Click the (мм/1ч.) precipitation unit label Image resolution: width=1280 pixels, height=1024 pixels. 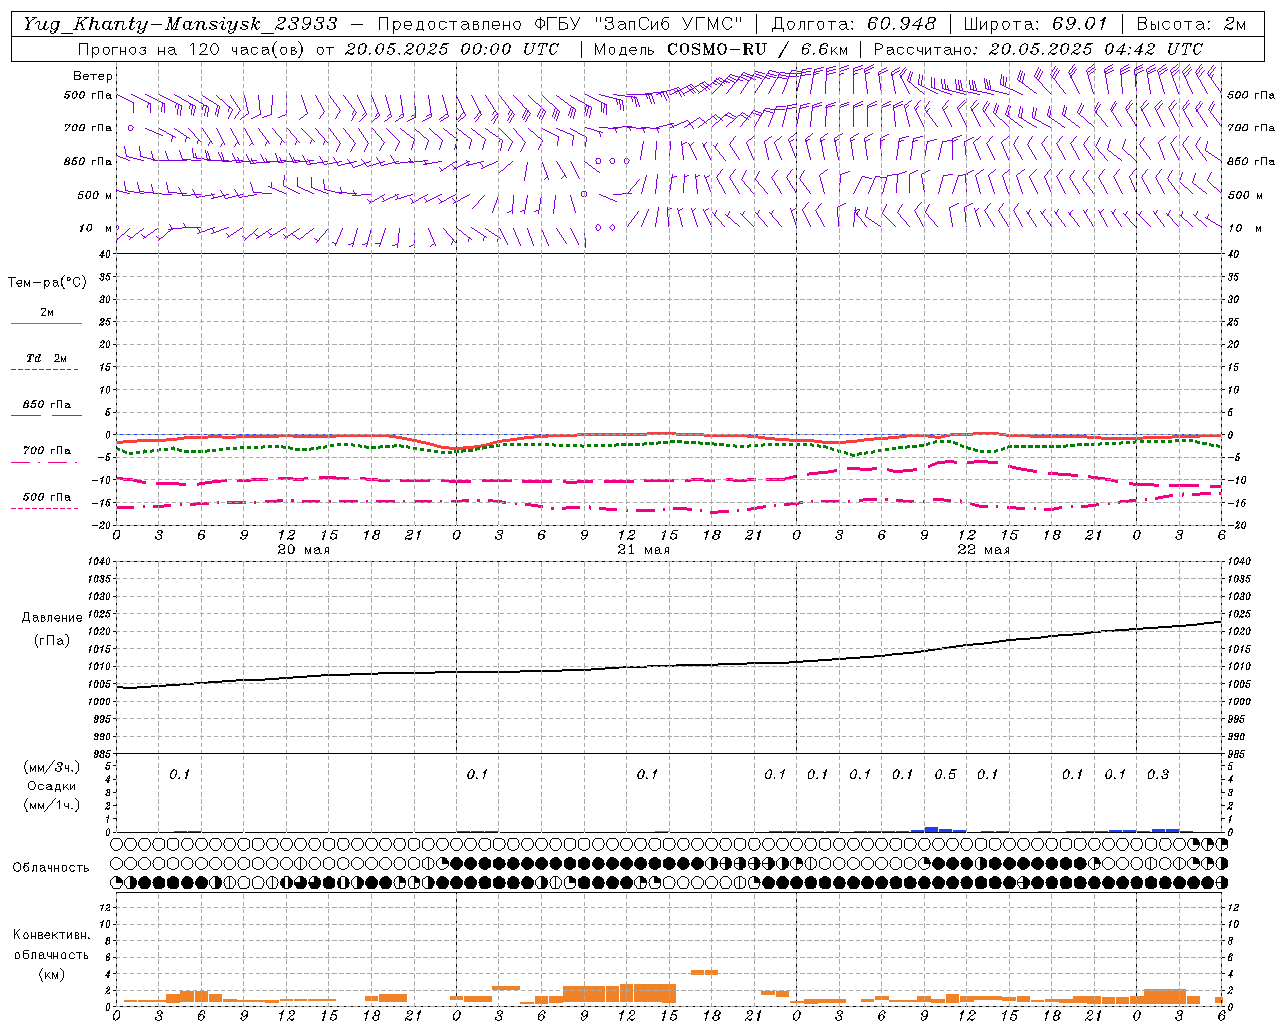(x=52, y=806)
